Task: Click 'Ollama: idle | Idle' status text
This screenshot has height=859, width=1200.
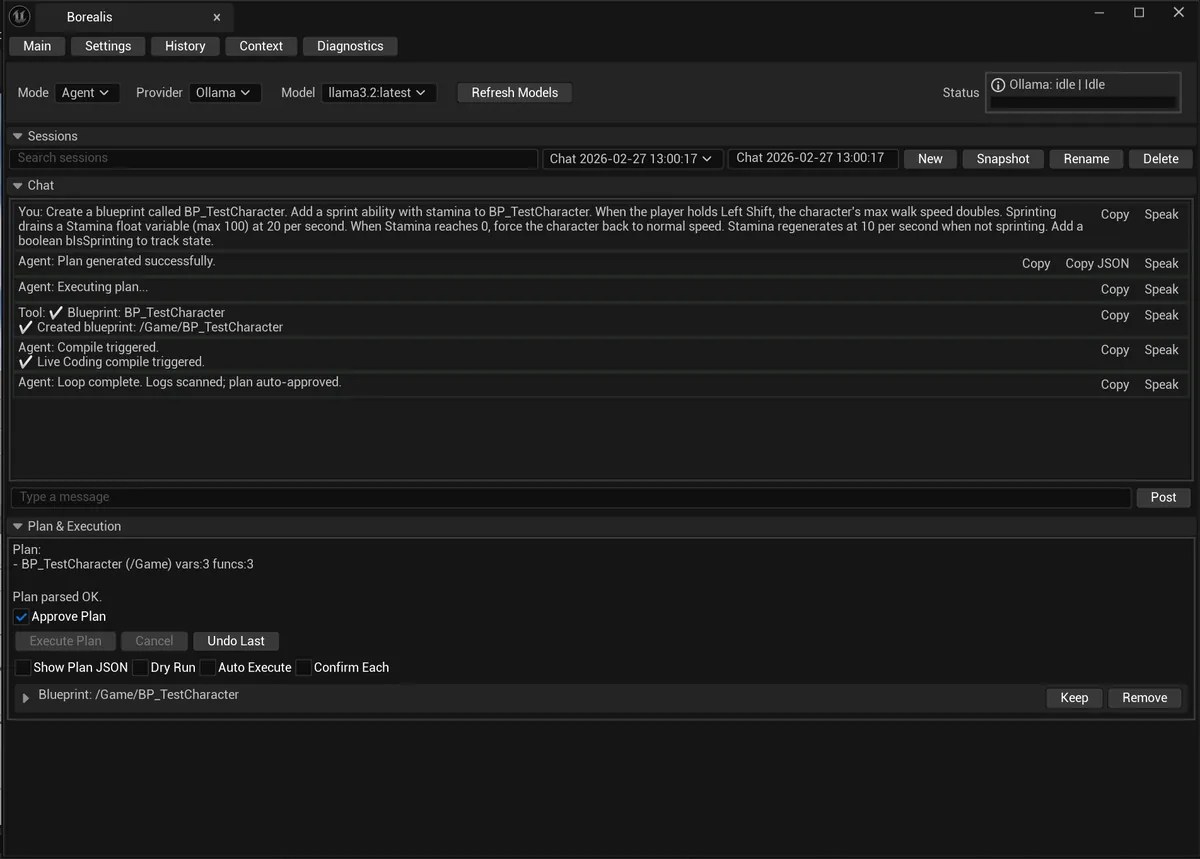Action: (x=1057, y=85)
